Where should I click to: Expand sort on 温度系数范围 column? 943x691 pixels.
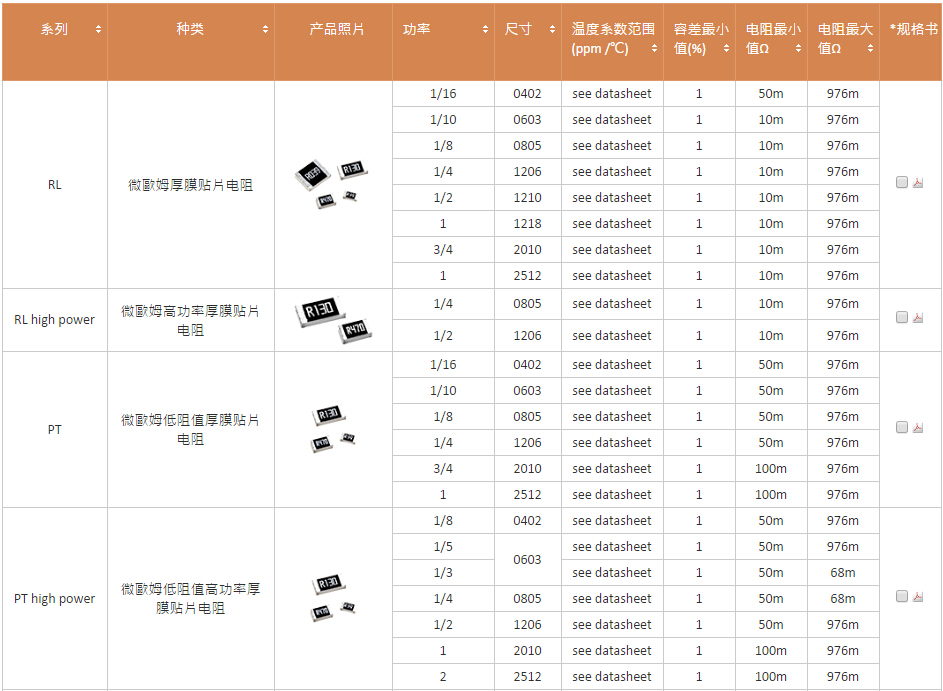(654, 48)
